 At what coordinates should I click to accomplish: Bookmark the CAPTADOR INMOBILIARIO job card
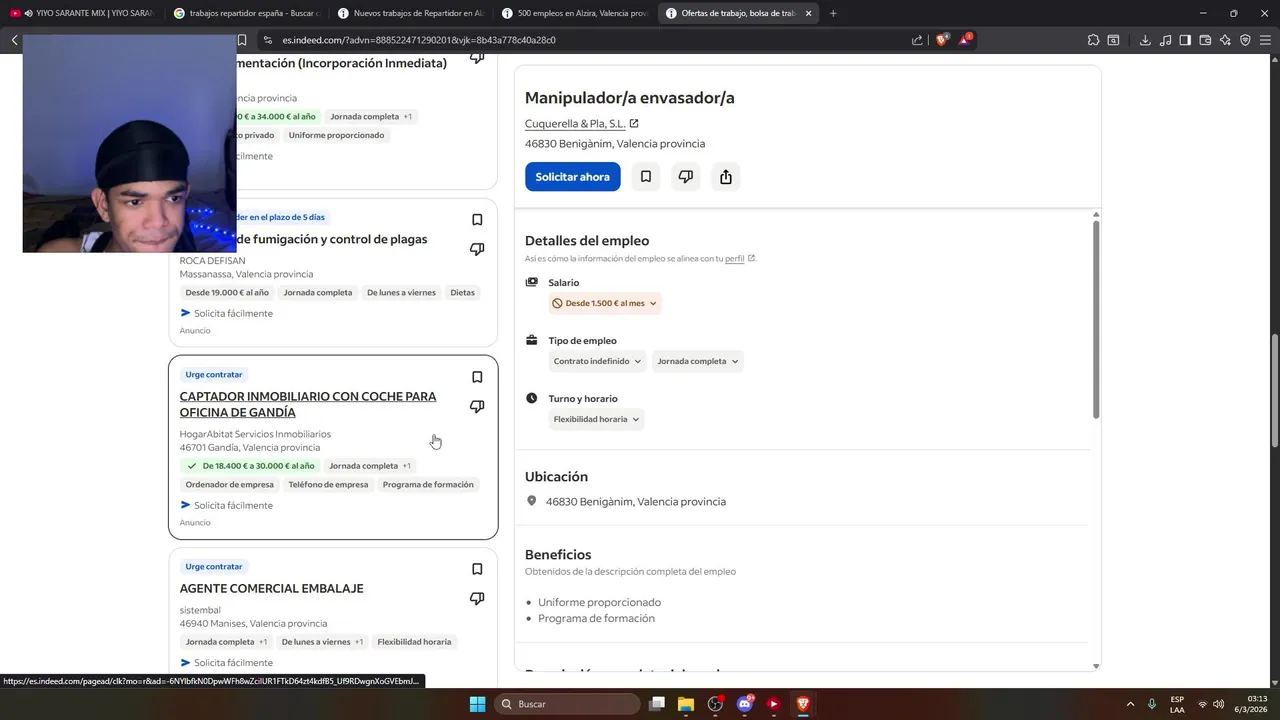pyautogui.click(x=477, y=377)
